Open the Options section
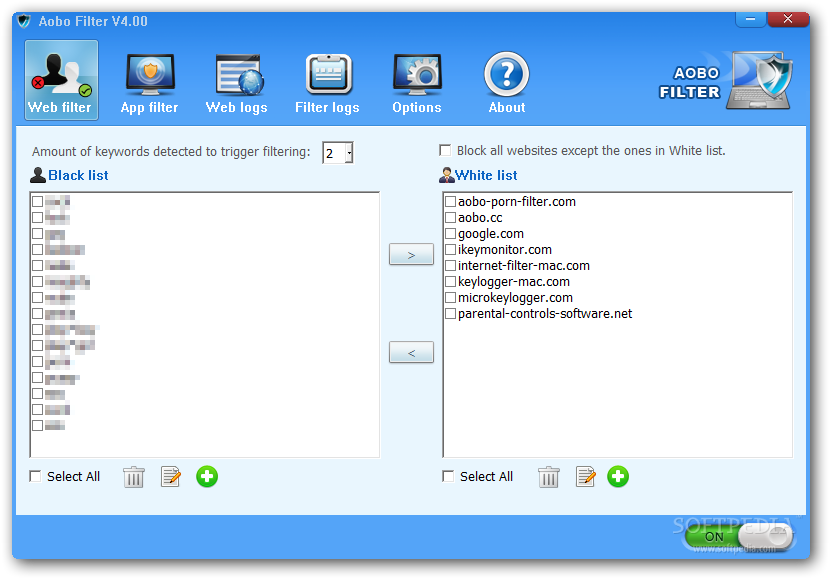The height and width of the screenshot is (579, 830). click(x=417, y=84)
